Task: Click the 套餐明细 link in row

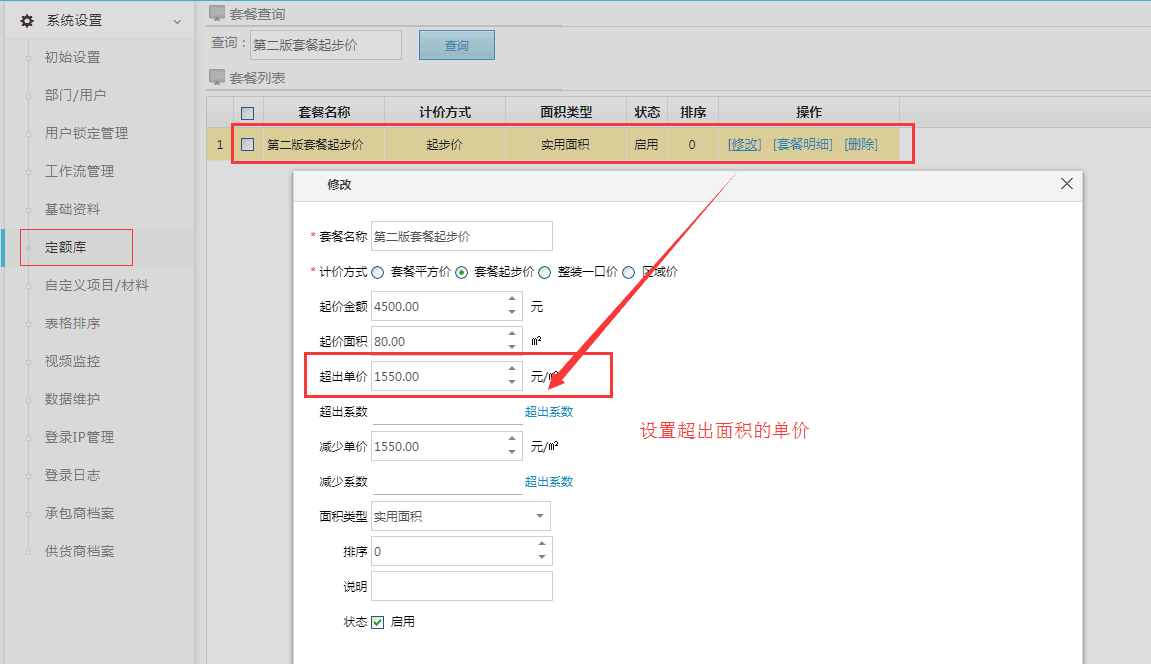Action: coord(802,144)
